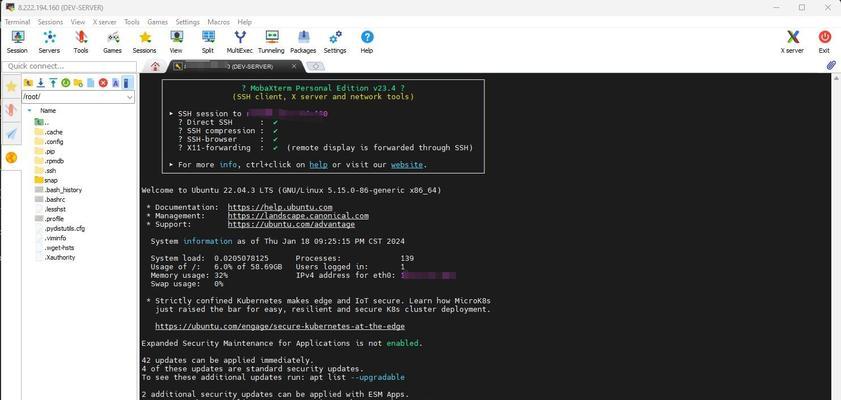
Task: Open the View toolbar icon
Action: tap(176, 42)
